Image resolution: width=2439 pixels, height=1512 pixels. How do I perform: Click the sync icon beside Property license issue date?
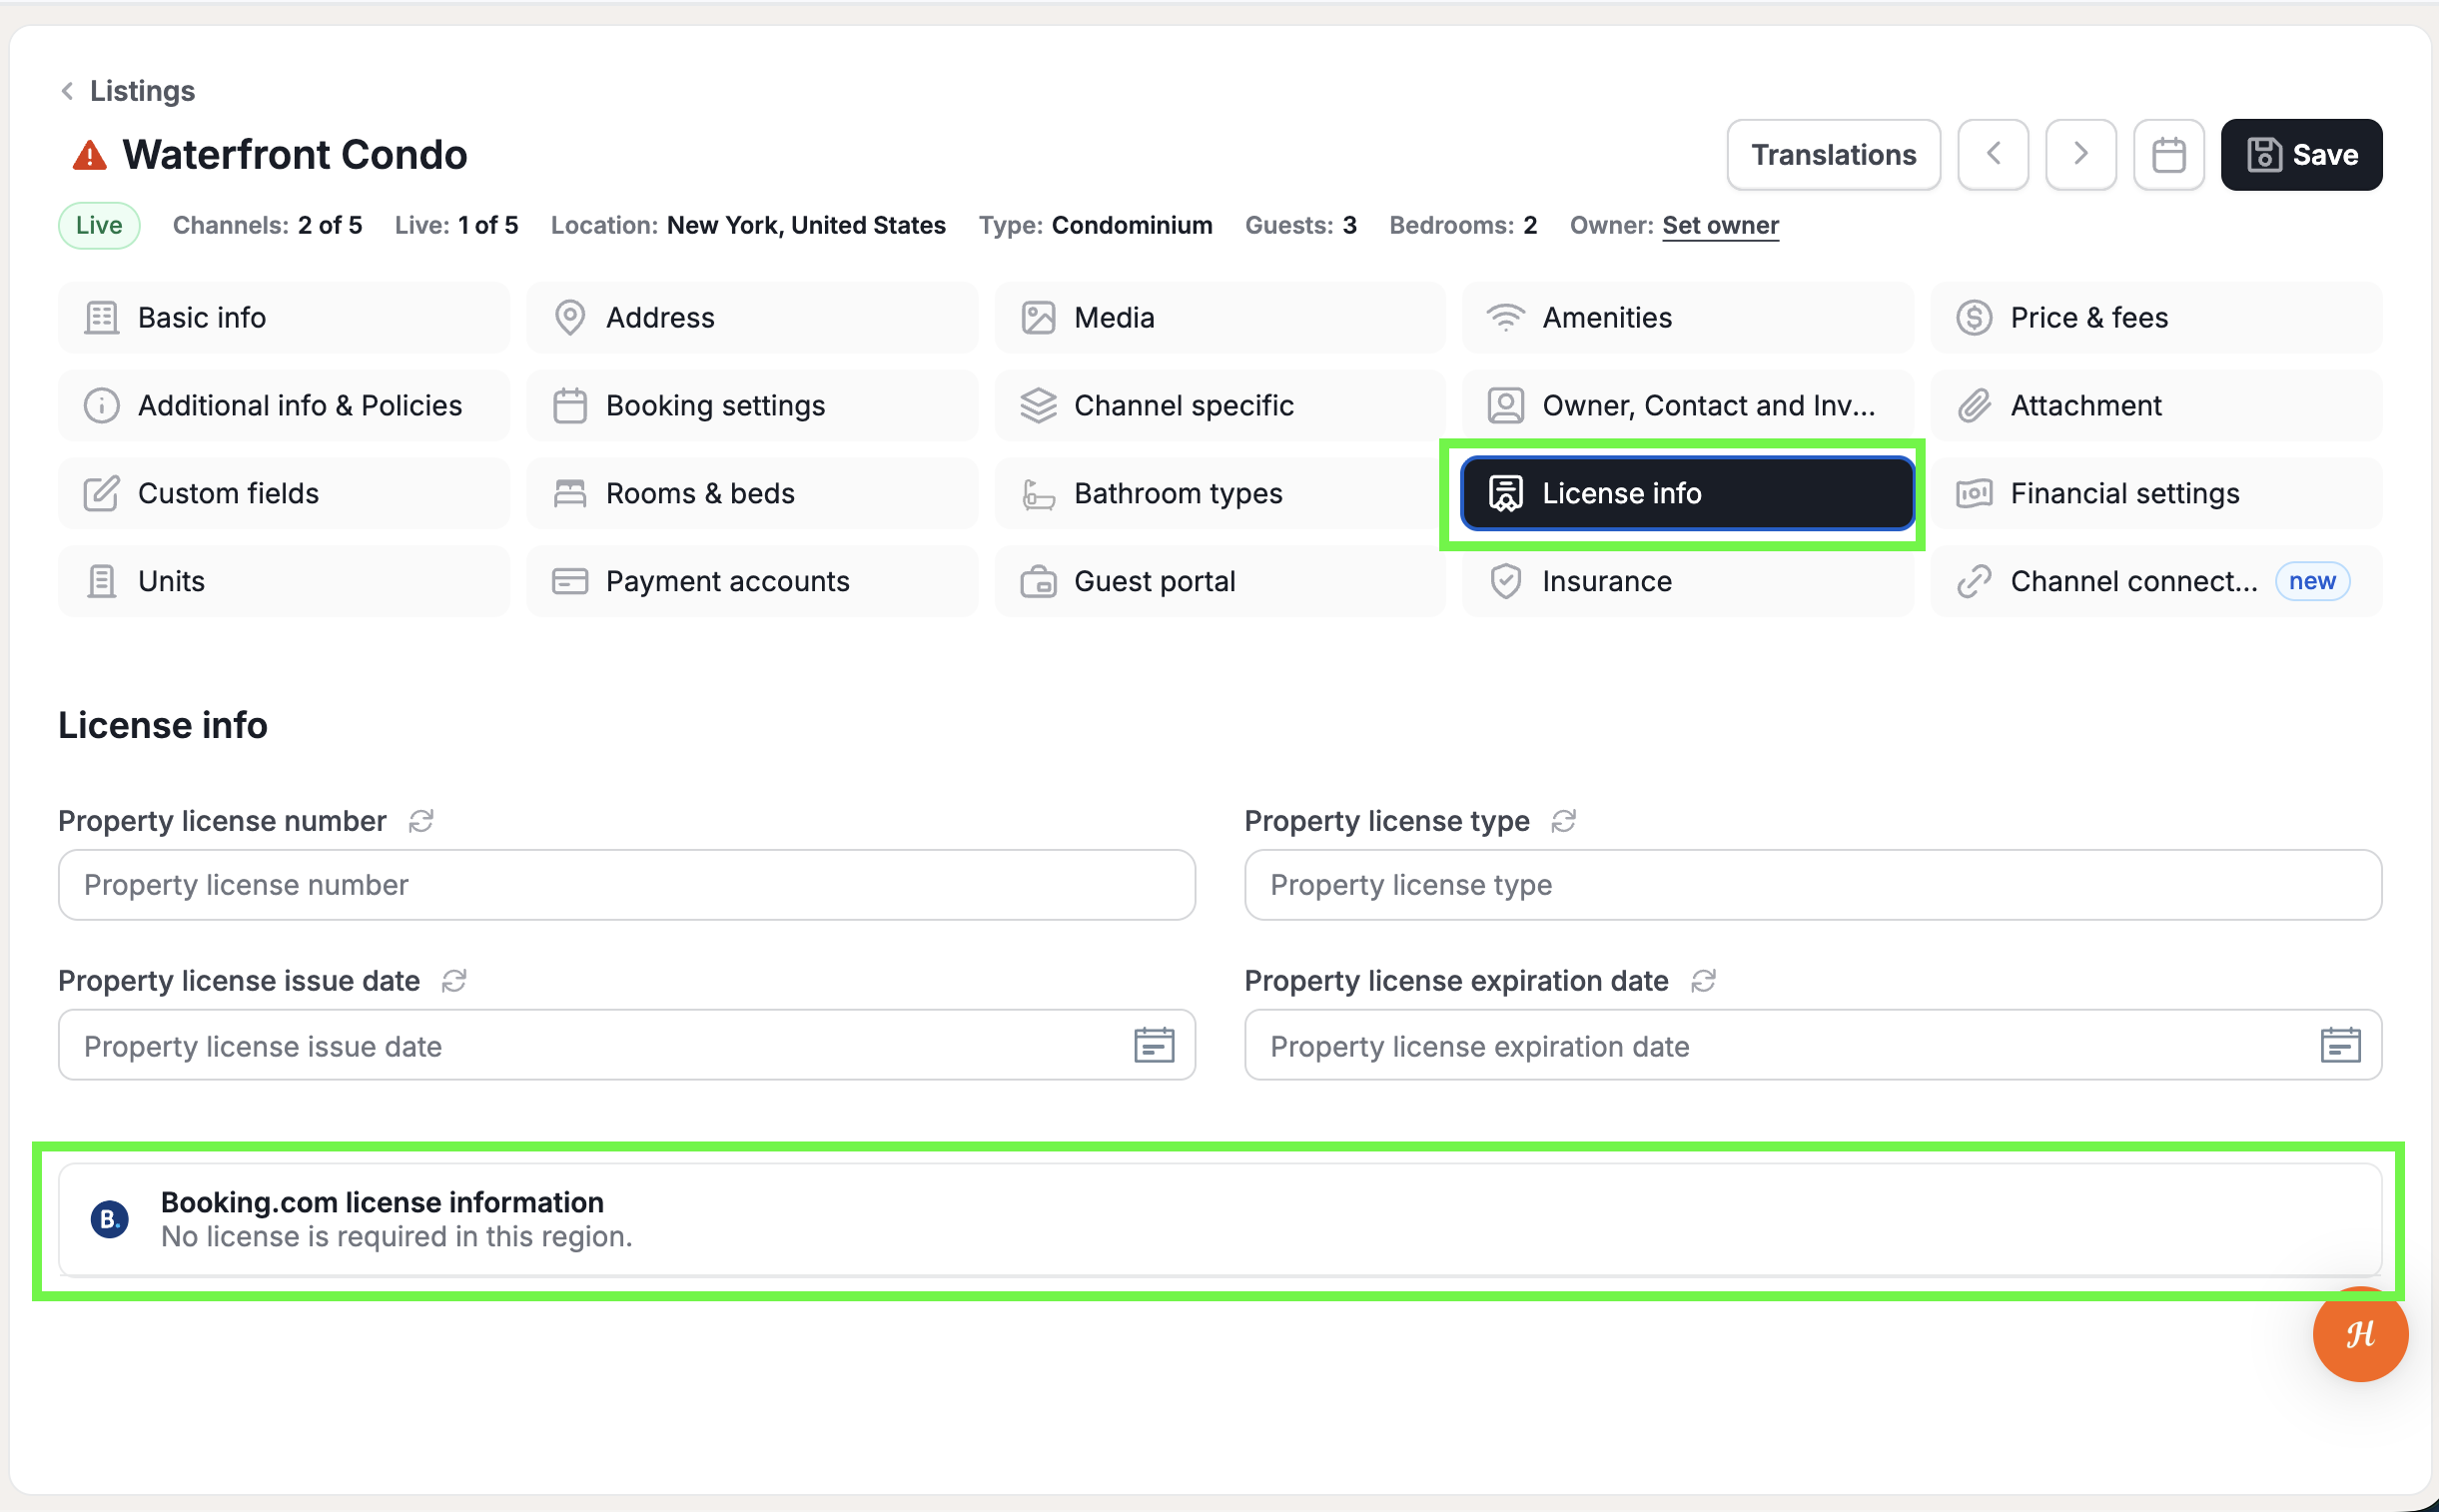tap(454, 981)
